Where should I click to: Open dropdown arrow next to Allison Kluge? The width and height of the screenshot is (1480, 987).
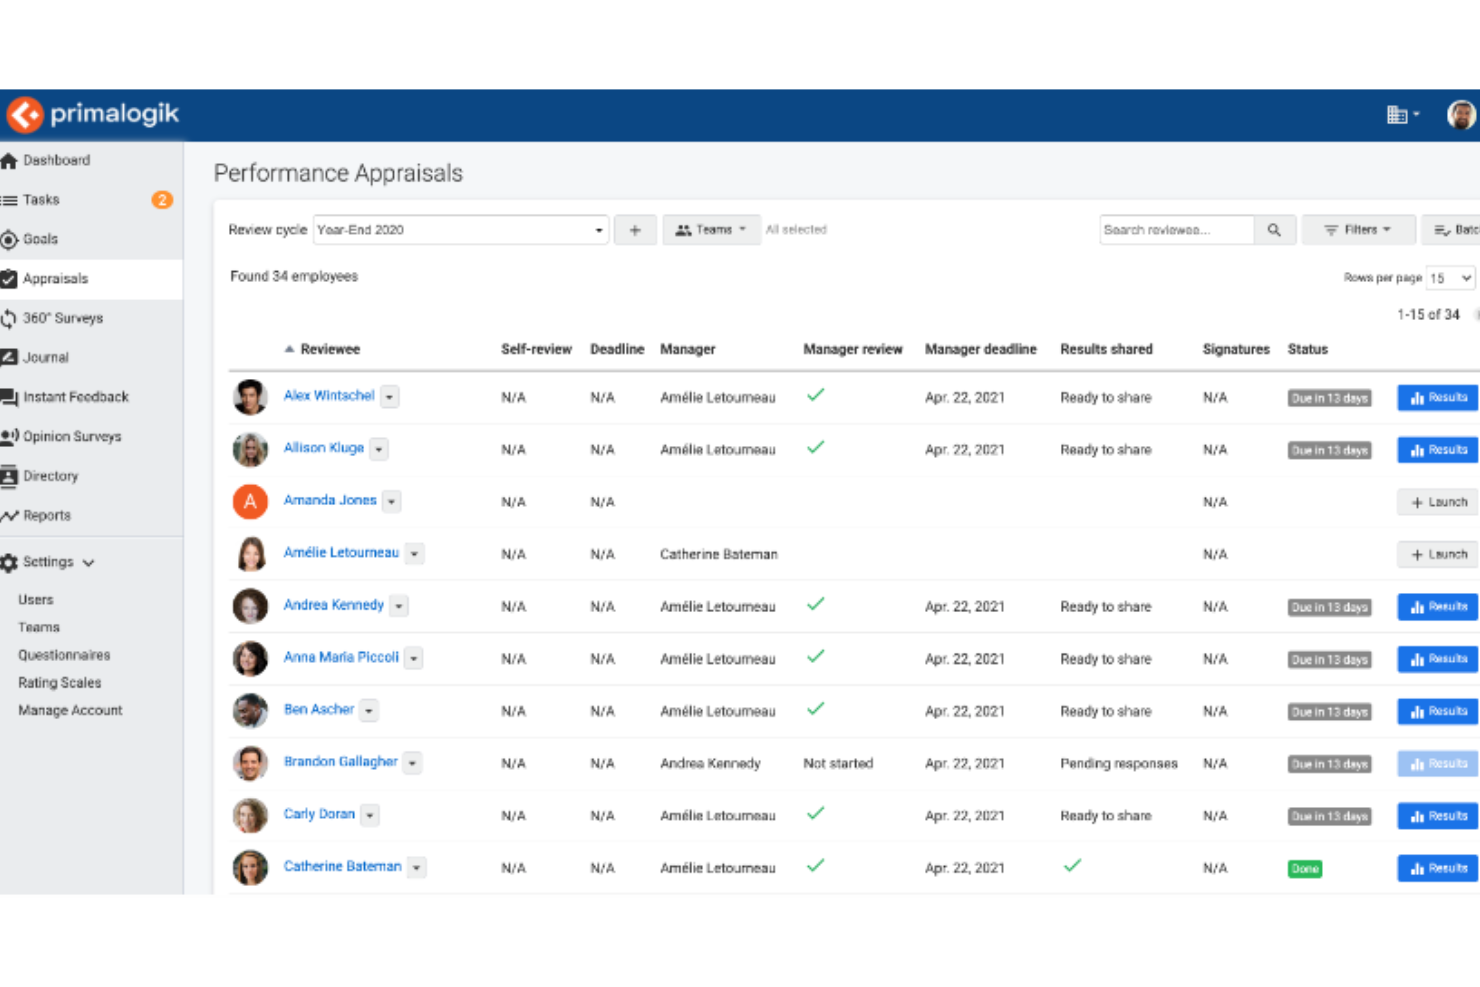[x=379, y=450]
